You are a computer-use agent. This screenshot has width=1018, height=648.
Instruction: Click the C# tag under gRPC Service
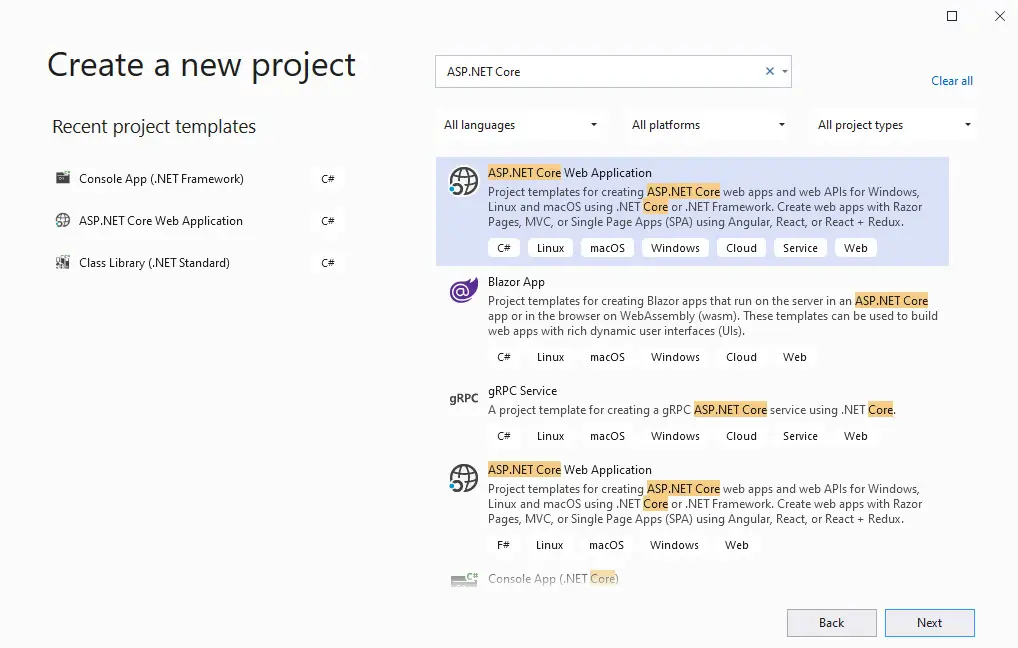504,436
